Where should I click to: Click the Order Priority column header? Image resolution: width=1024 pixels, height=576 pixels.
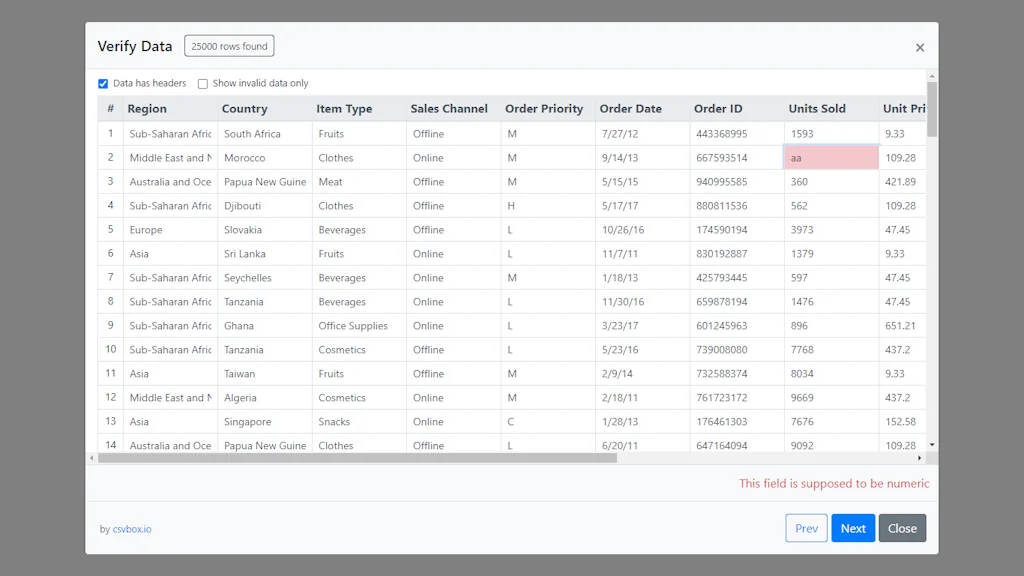coord(545,108)
